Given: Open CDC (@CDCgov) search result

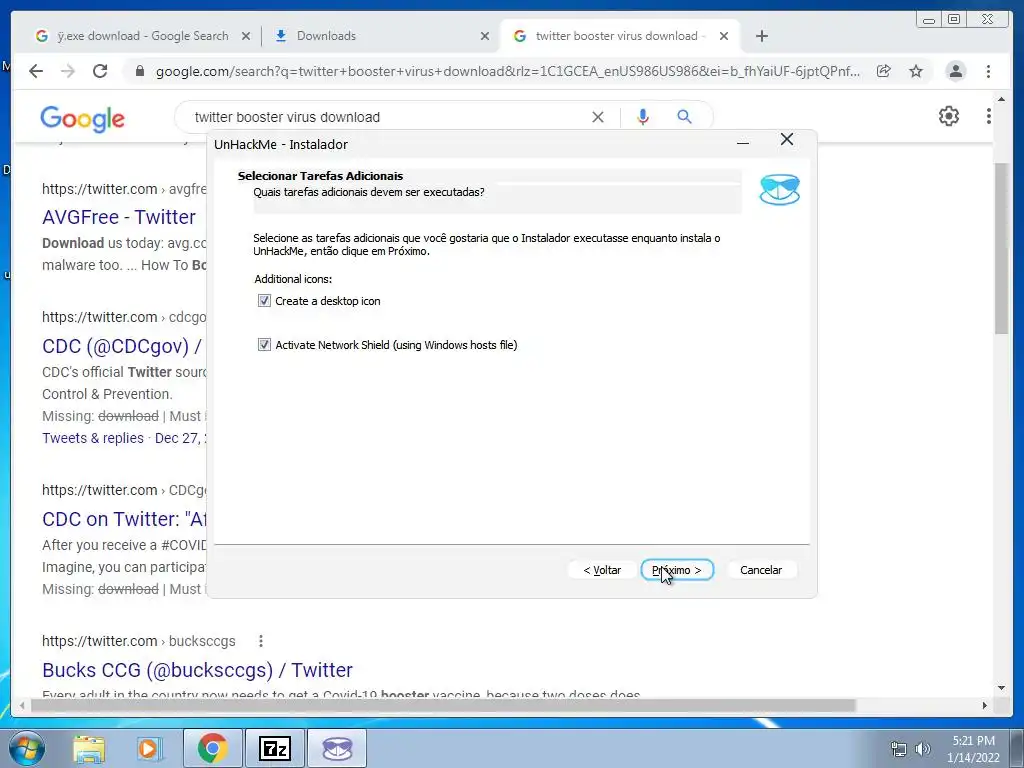Looking at the screenshot, I should click(x=122, y=346).
